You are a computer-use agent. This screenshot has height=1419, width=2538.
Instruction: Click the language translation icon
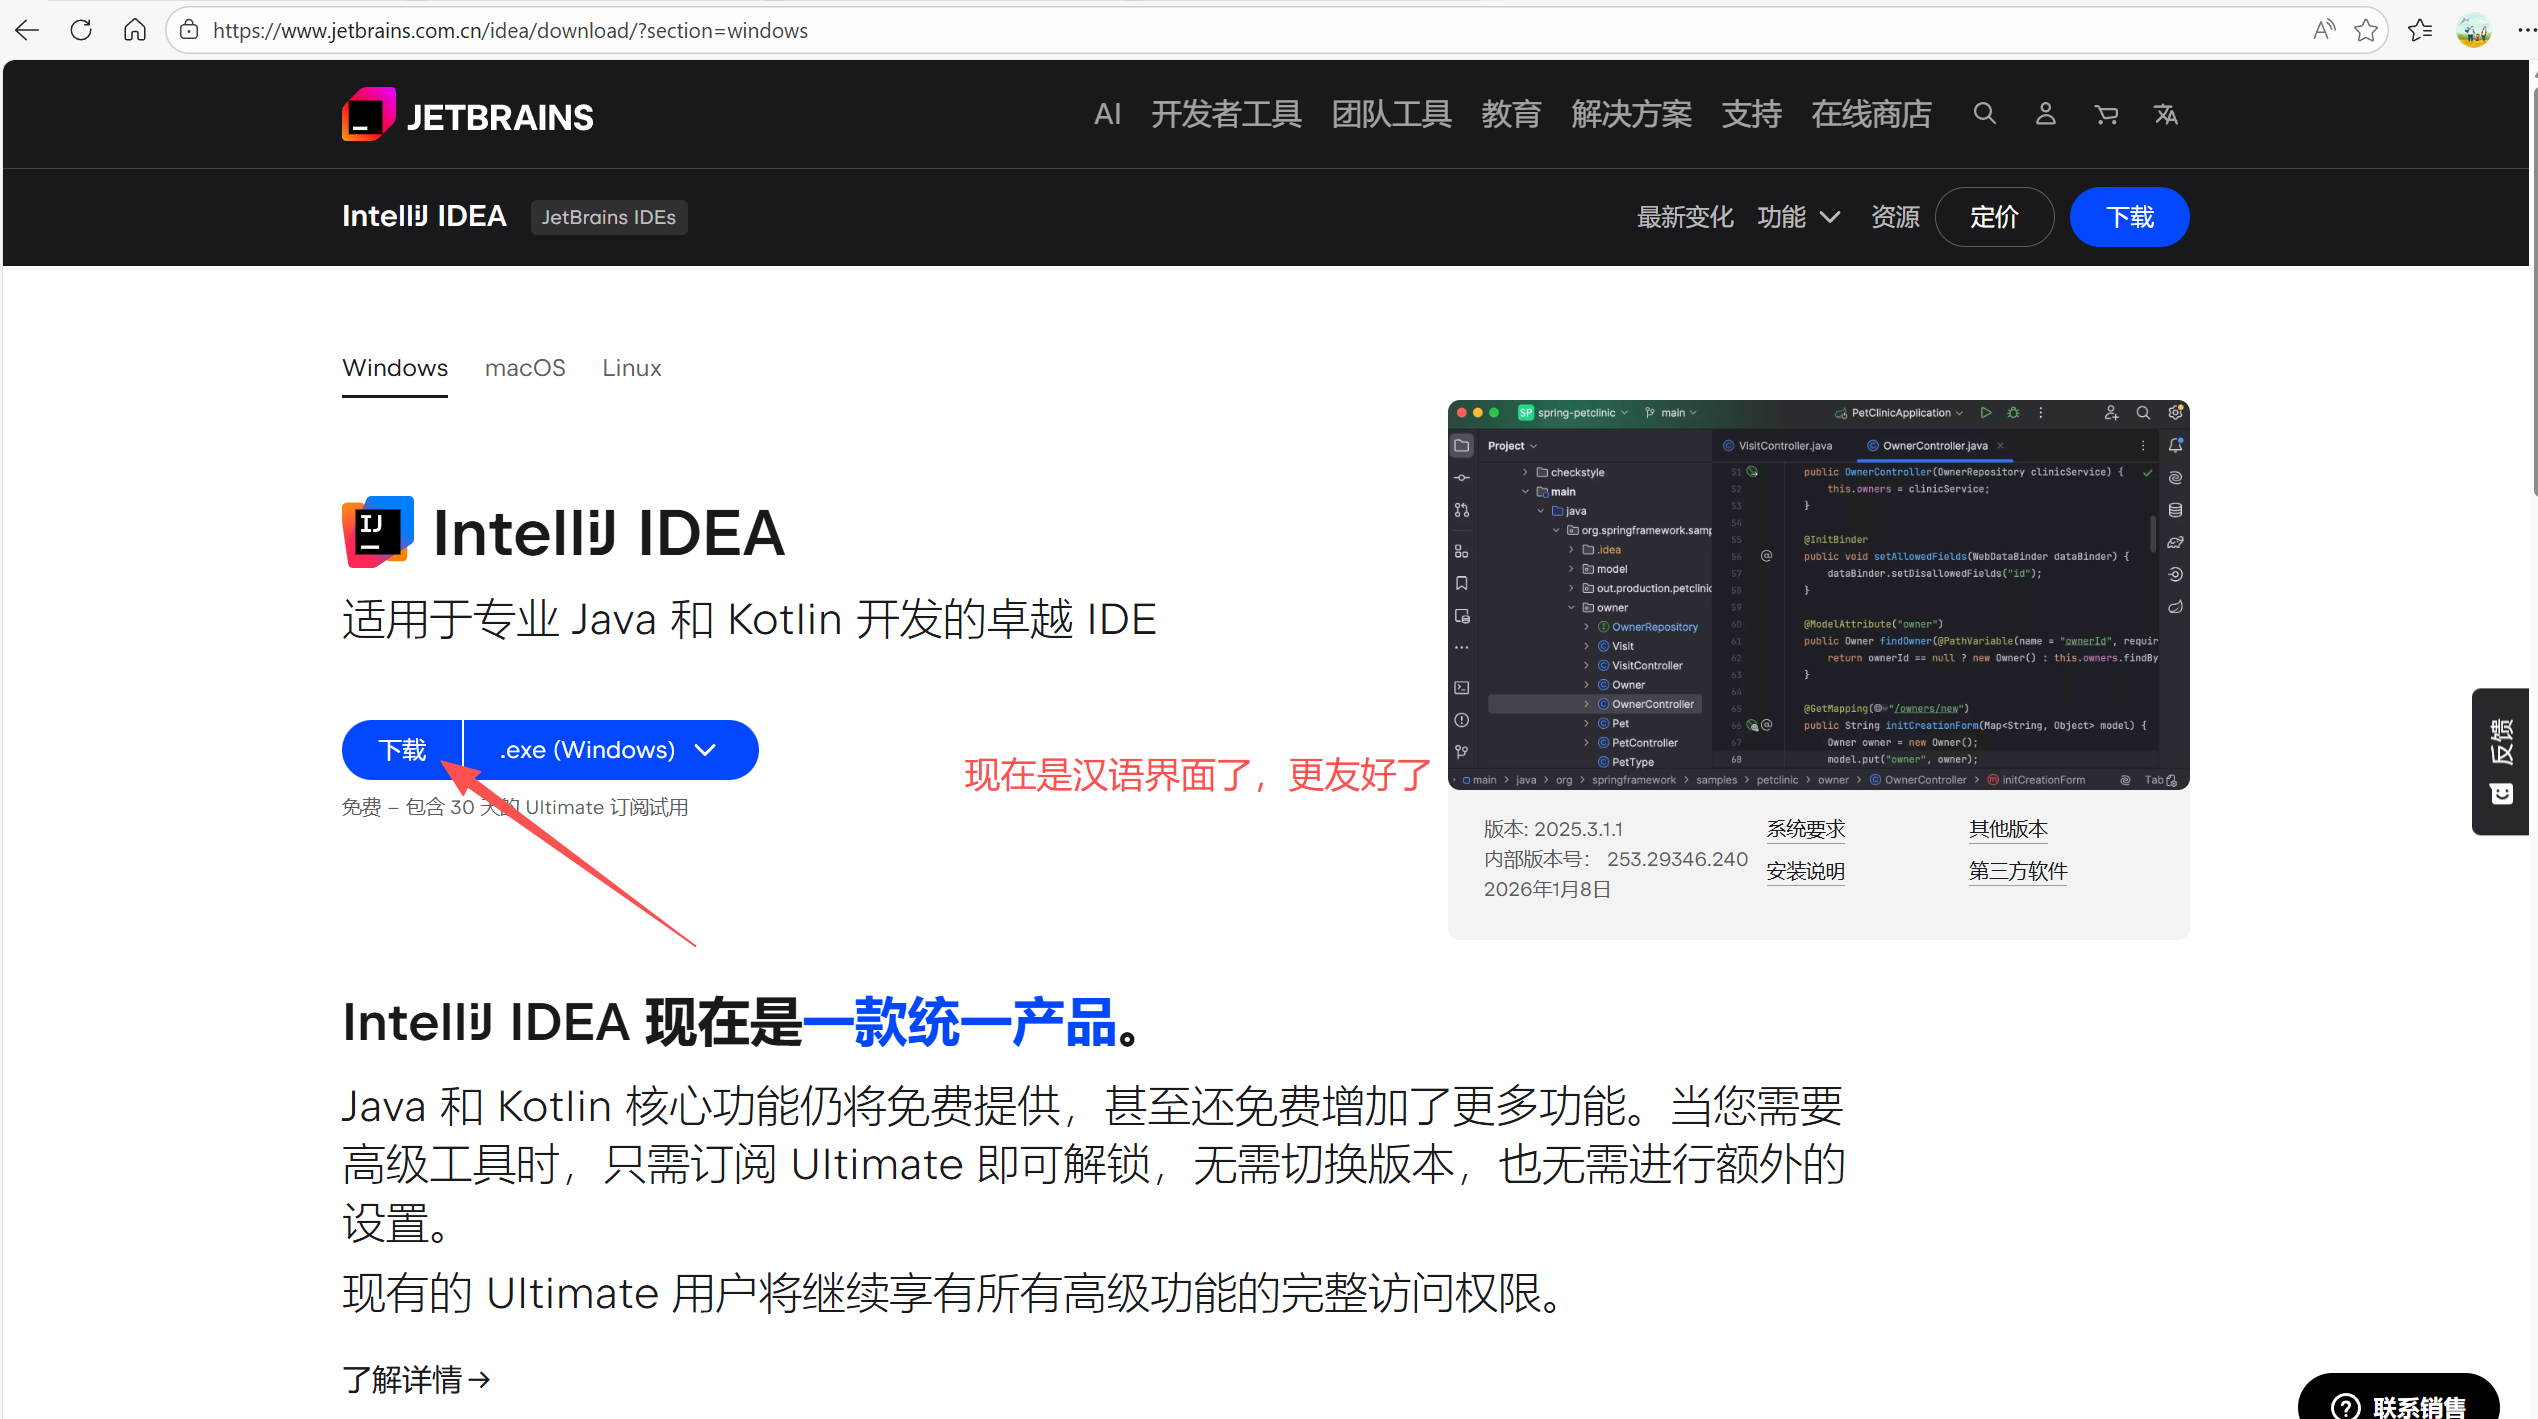2166,115
